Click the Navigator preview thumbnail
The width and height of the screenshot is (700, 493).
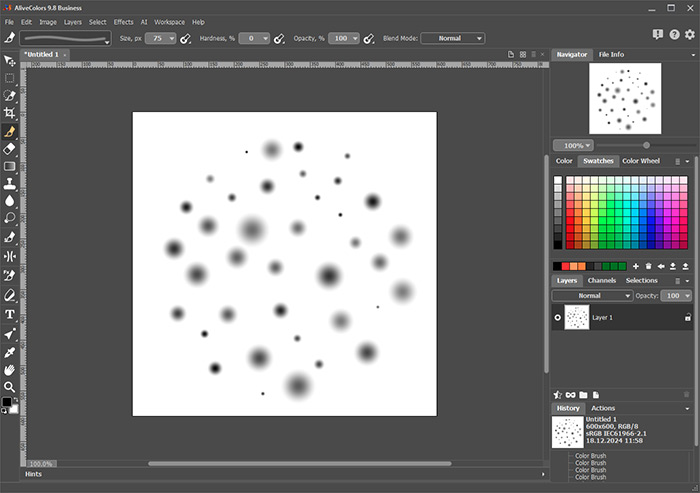click(625, 99)
